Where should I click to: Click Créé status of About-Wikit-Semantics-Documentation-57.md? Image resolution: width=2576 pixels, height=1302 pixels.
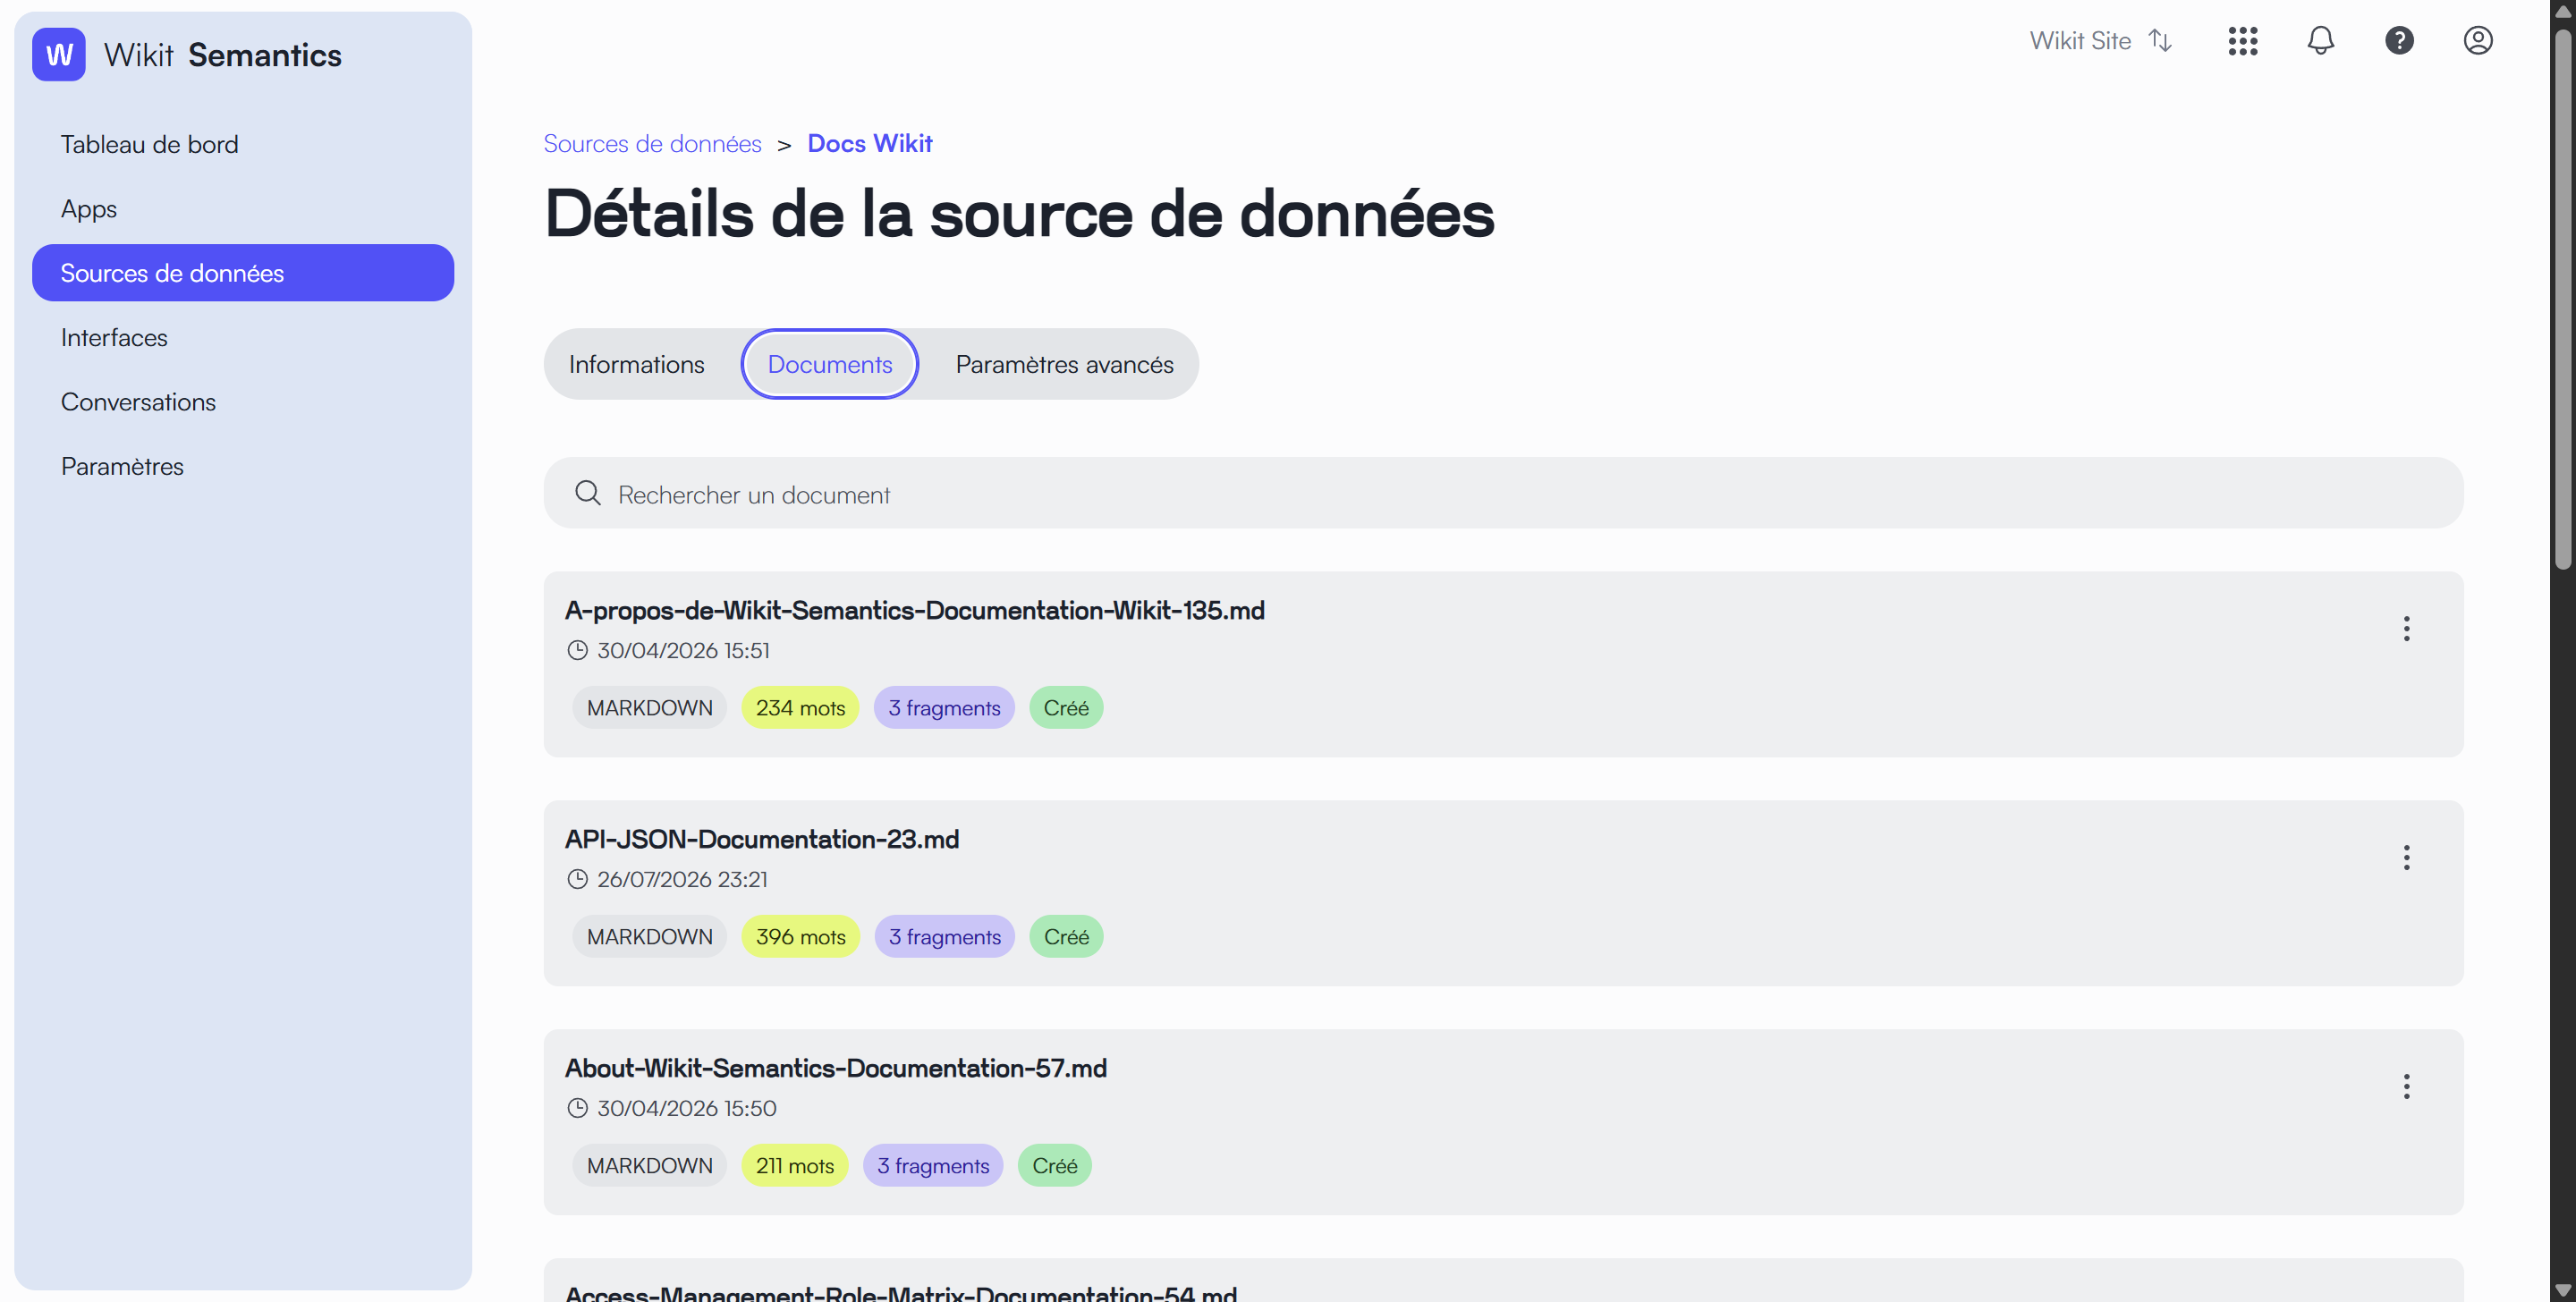pyautogui.click(x=1055, y=1166)
